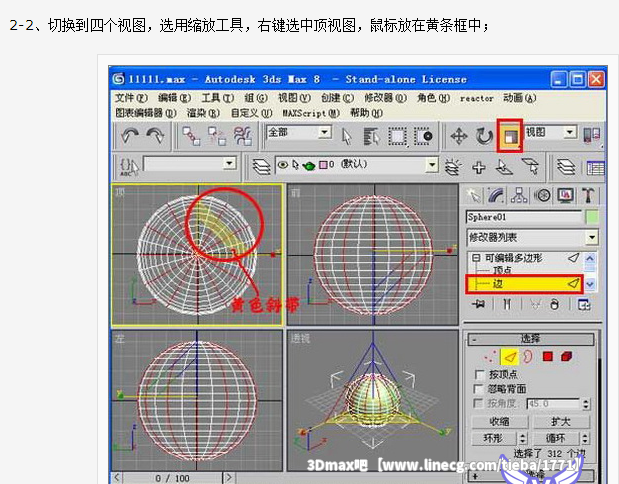The height and width of the screenshot is (484, 619).
Task: Select the Polygon red square icon
Action: click(548, 357)
